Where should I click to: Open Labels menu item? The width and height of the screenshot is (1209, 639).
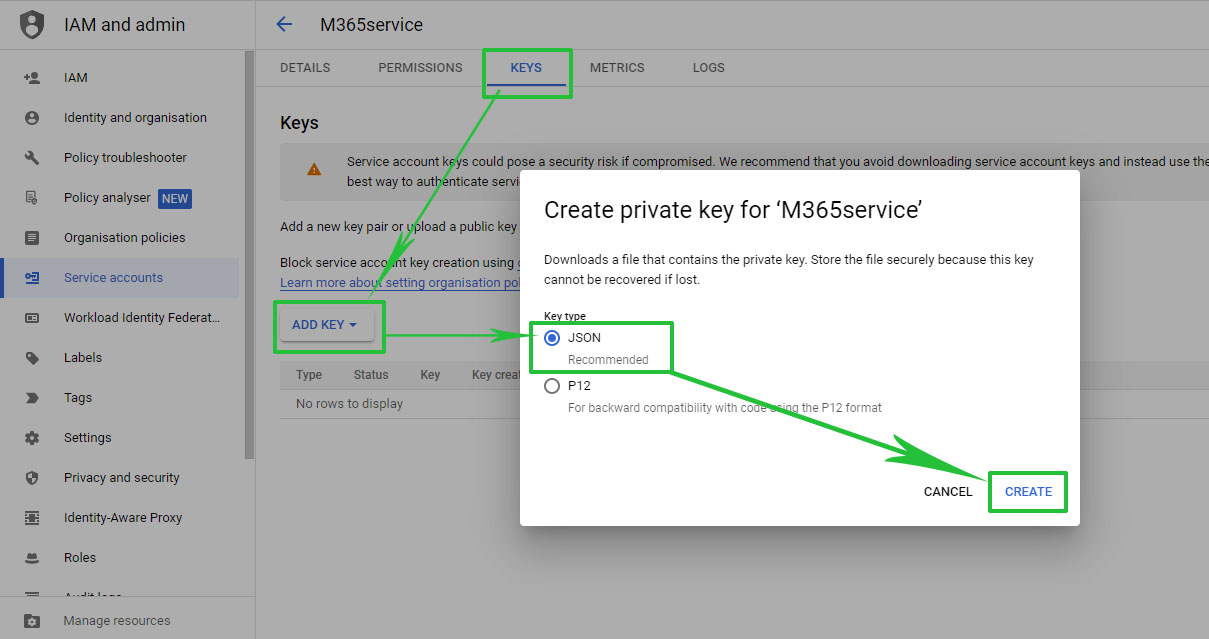120,358
